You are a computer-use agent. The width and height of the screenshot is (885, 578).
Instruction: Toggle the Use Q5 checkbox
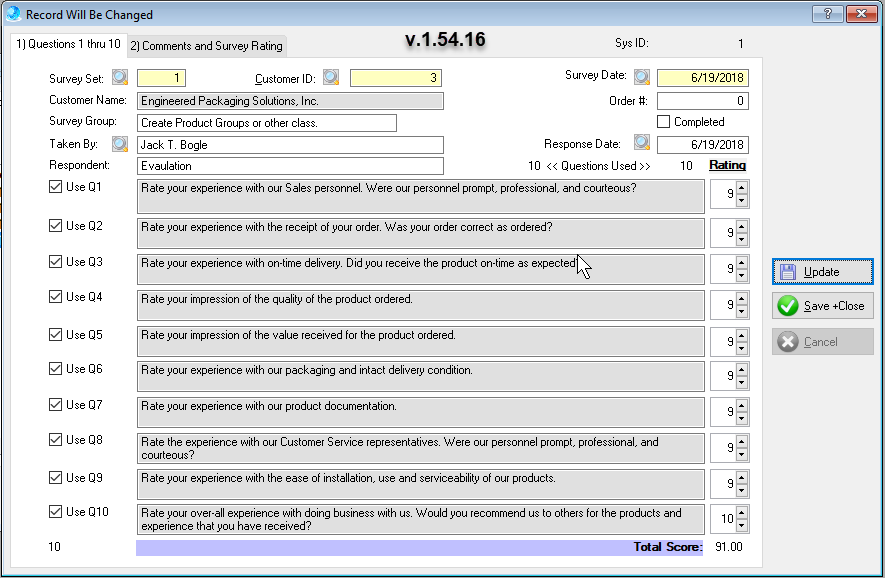(55, 335)
